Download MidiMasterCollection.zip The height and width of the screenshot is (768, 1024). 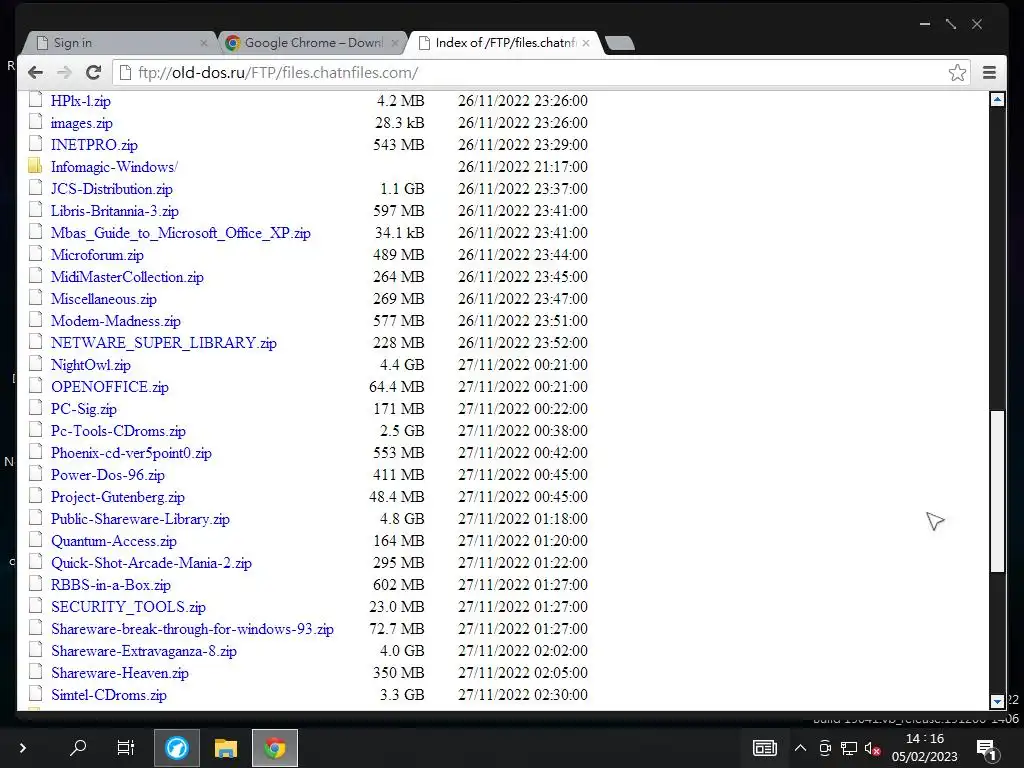click(127, 277)
